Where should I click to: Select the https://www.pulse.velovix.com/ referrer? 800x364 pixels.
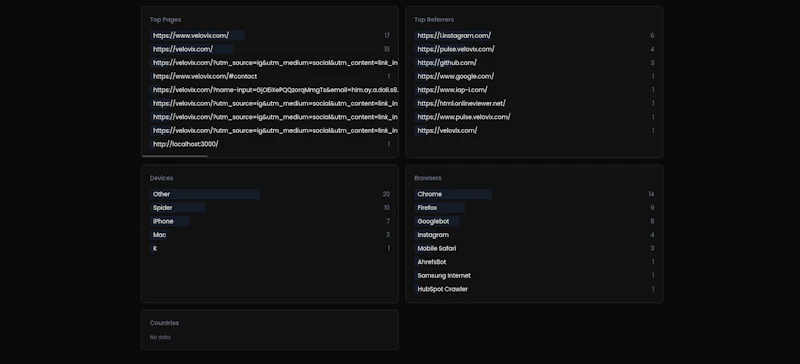[x=534, y=117]
